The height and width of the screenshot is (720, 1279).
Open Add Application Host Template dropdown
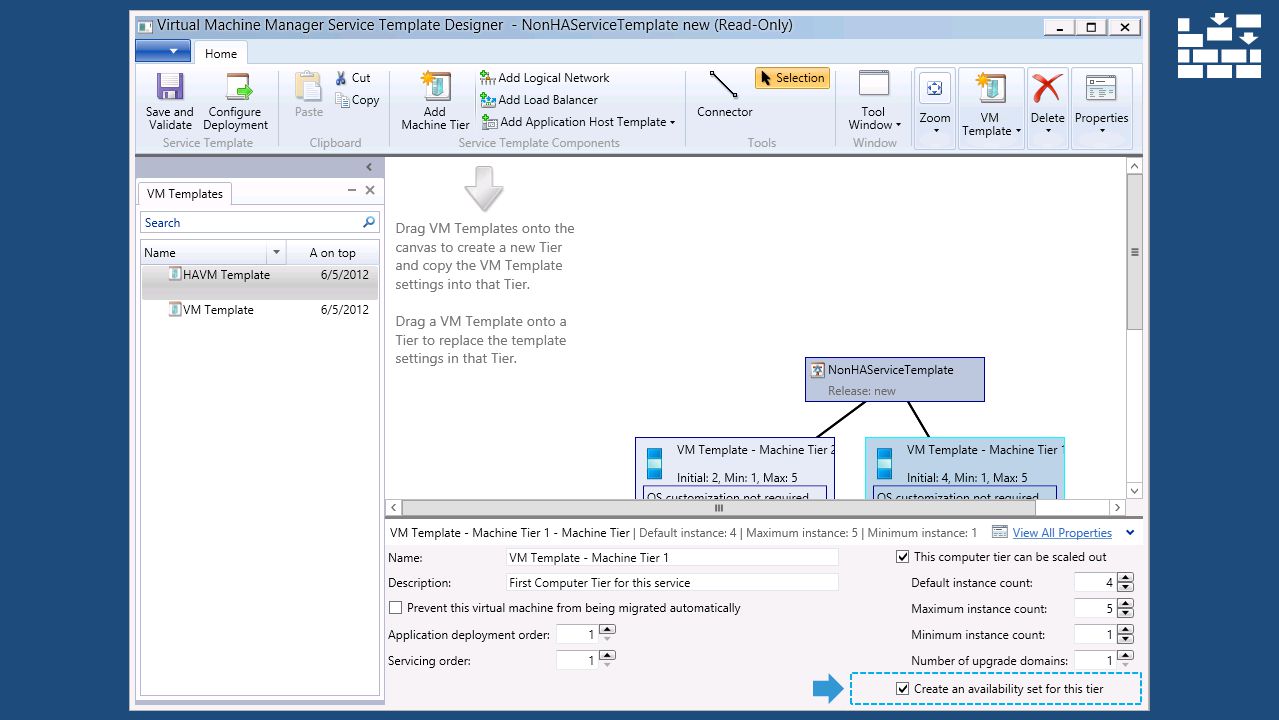click(578, 122)
